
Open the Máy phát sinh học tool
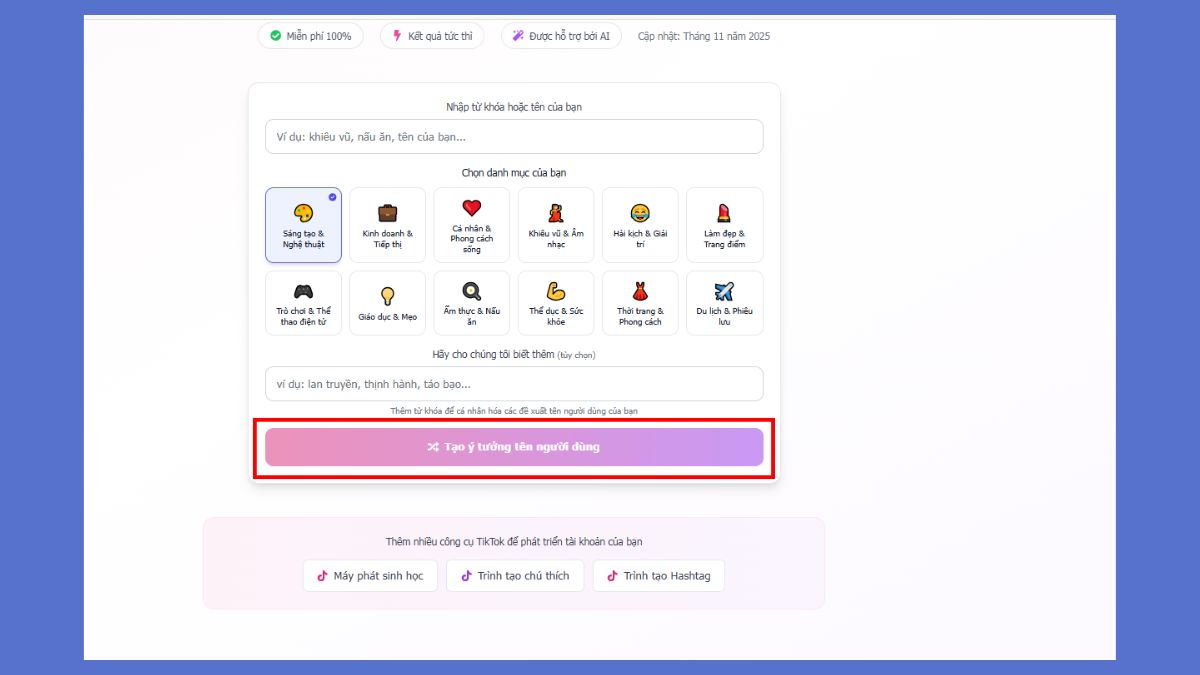pos(370,576)
